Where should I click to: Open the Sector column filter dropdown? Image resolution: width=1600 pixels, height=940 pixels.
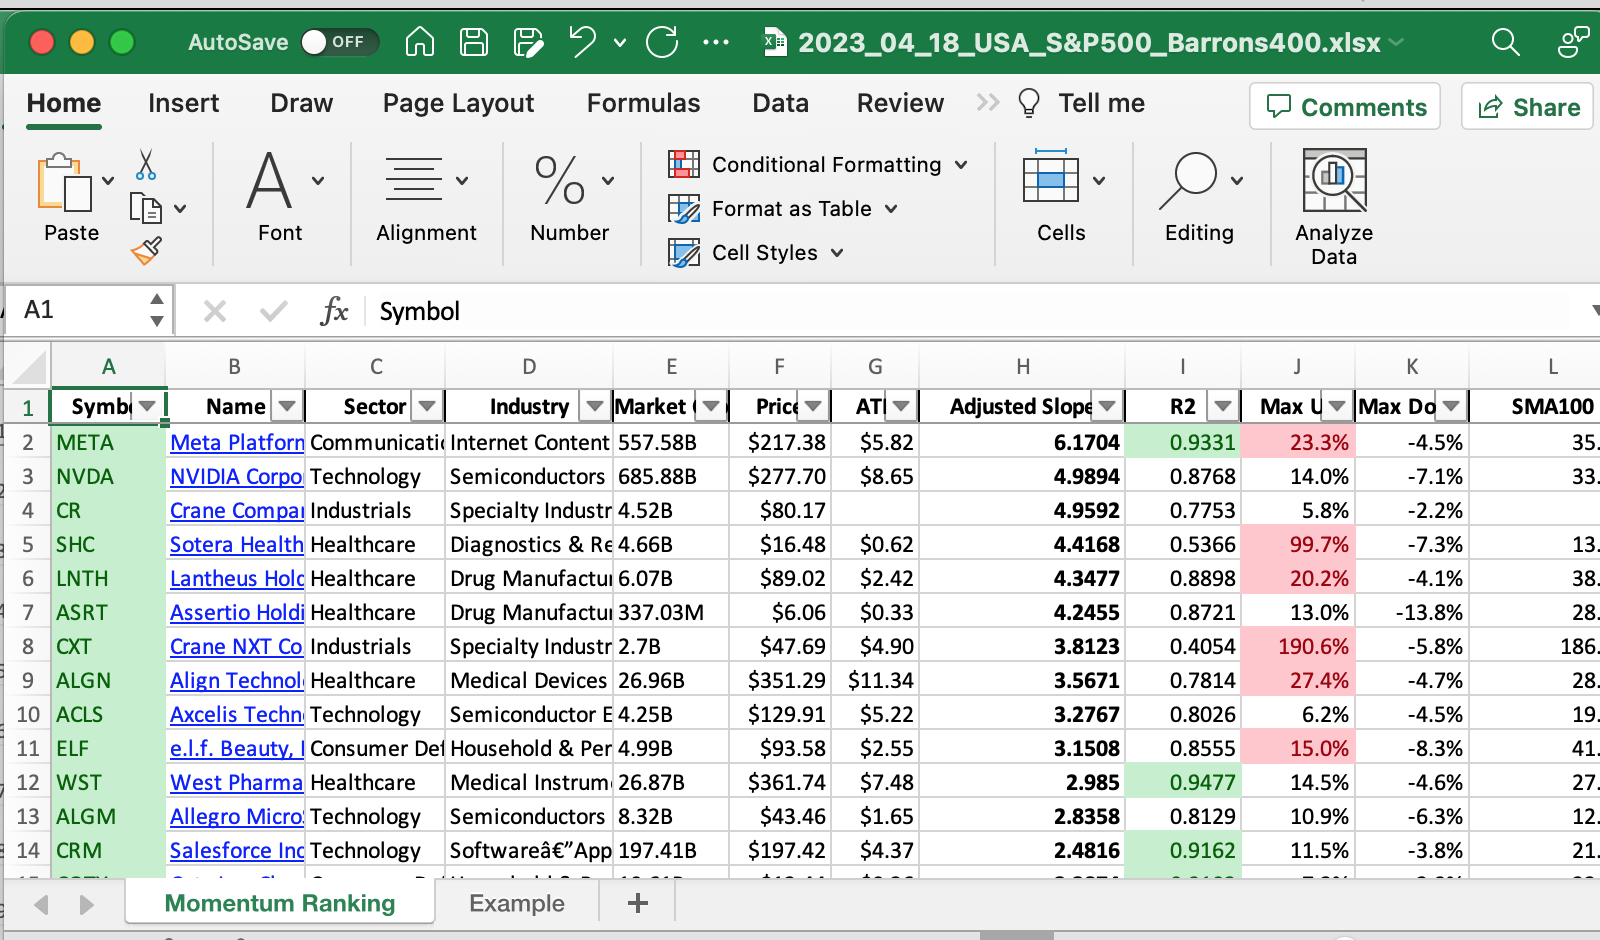pos(428,406)
